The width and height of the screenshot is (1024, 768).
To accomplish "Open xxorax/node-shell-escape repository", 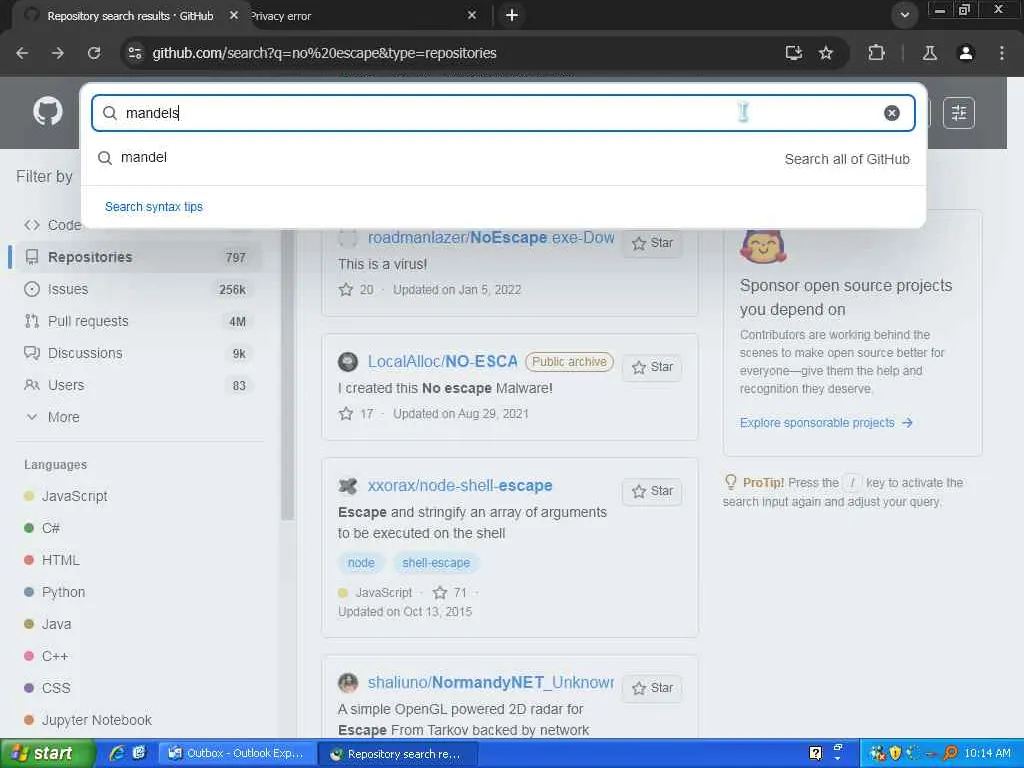I will pos(460,486).
